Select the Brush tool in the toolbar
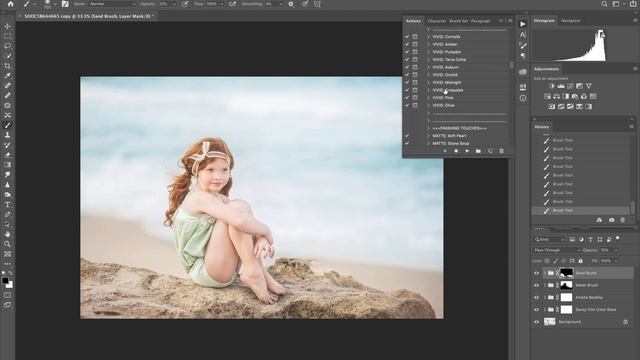This screenshot has height=360, width=640. (7, 125)
